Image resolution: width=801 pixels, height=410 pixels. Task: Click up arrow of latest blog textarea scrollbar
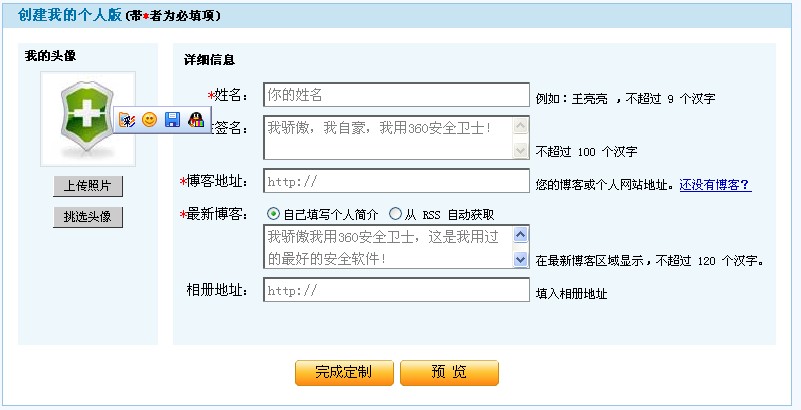520,234
